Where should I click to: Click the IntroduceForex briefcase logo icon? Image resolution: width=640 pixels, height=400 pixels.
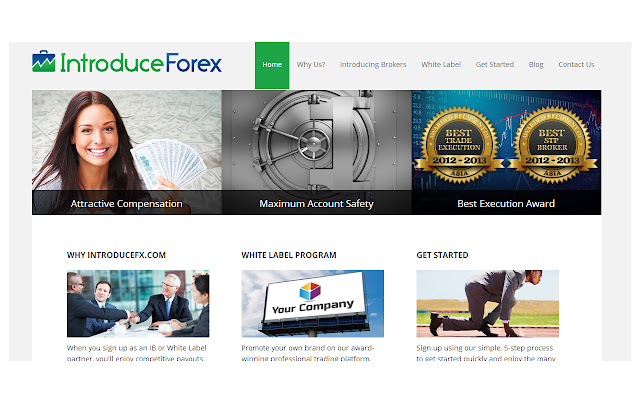[x=44, y=61]
